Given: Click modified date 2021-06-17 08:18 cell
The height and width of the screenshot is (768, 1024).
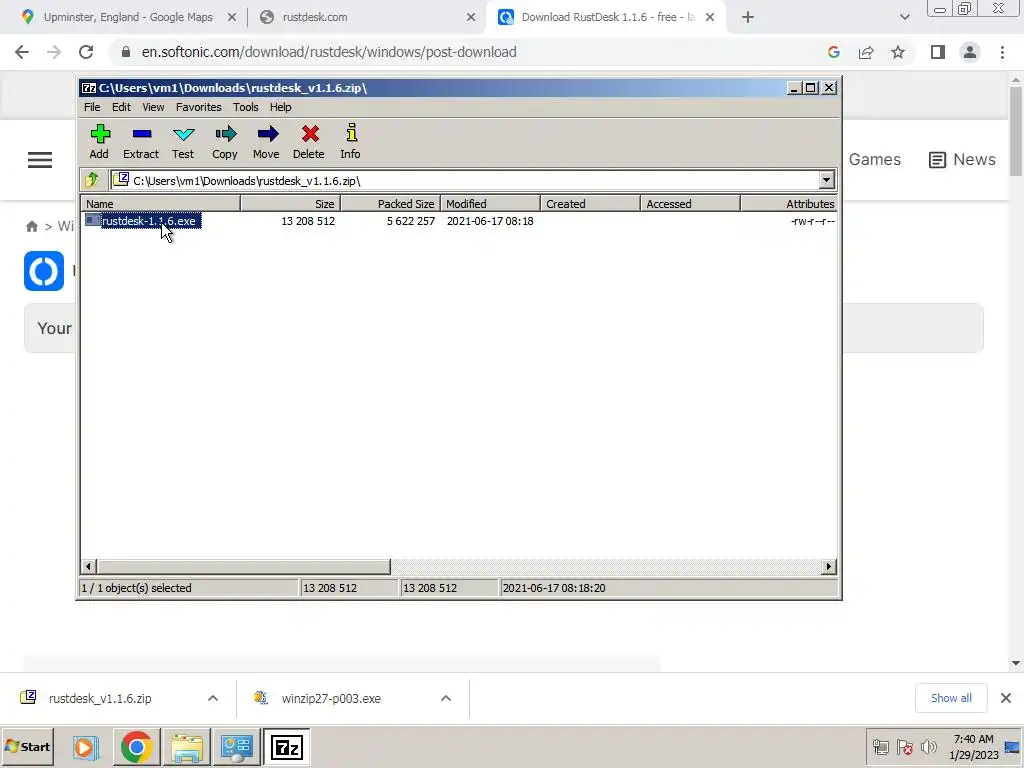Looking at the screenshot, I should (490, 221).
